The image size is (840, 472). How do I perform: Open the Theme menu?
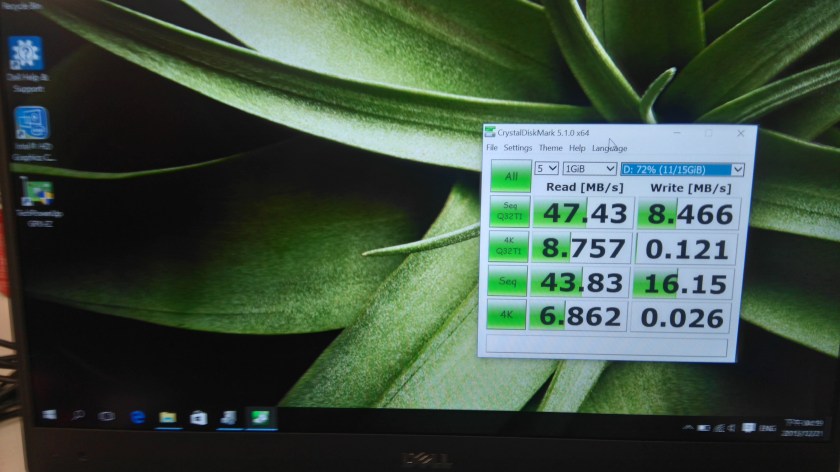tap(551, 148)
